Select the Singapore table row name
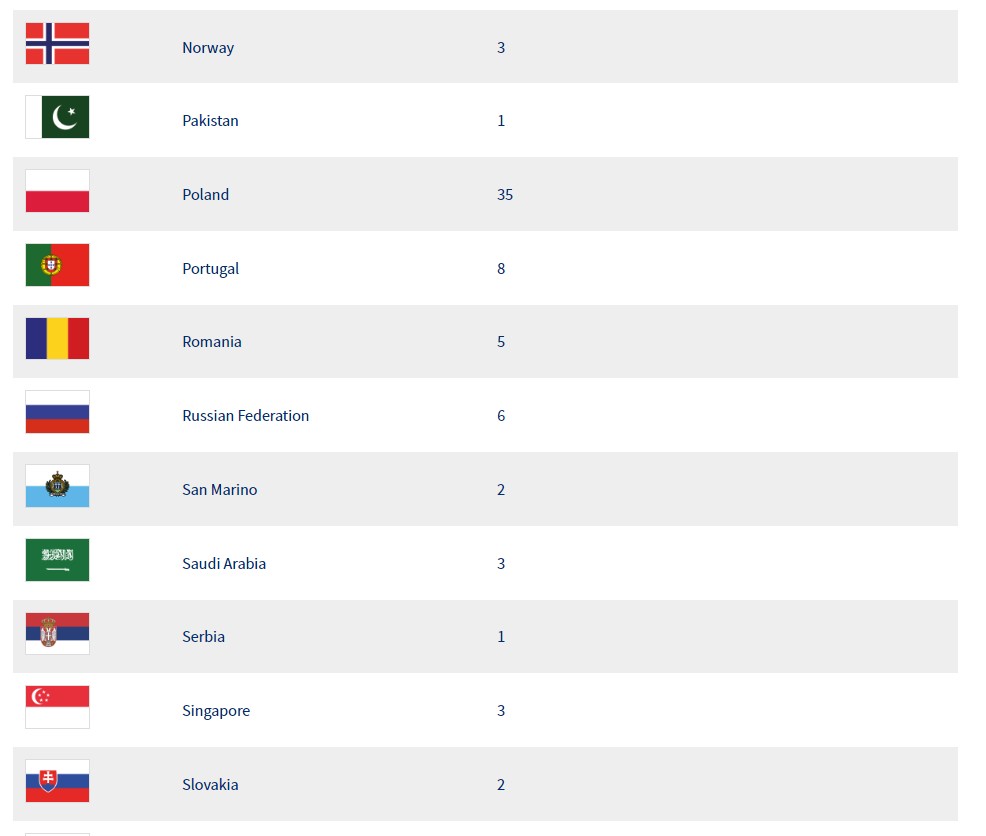986x836 pixels. [x=216, y=711]
